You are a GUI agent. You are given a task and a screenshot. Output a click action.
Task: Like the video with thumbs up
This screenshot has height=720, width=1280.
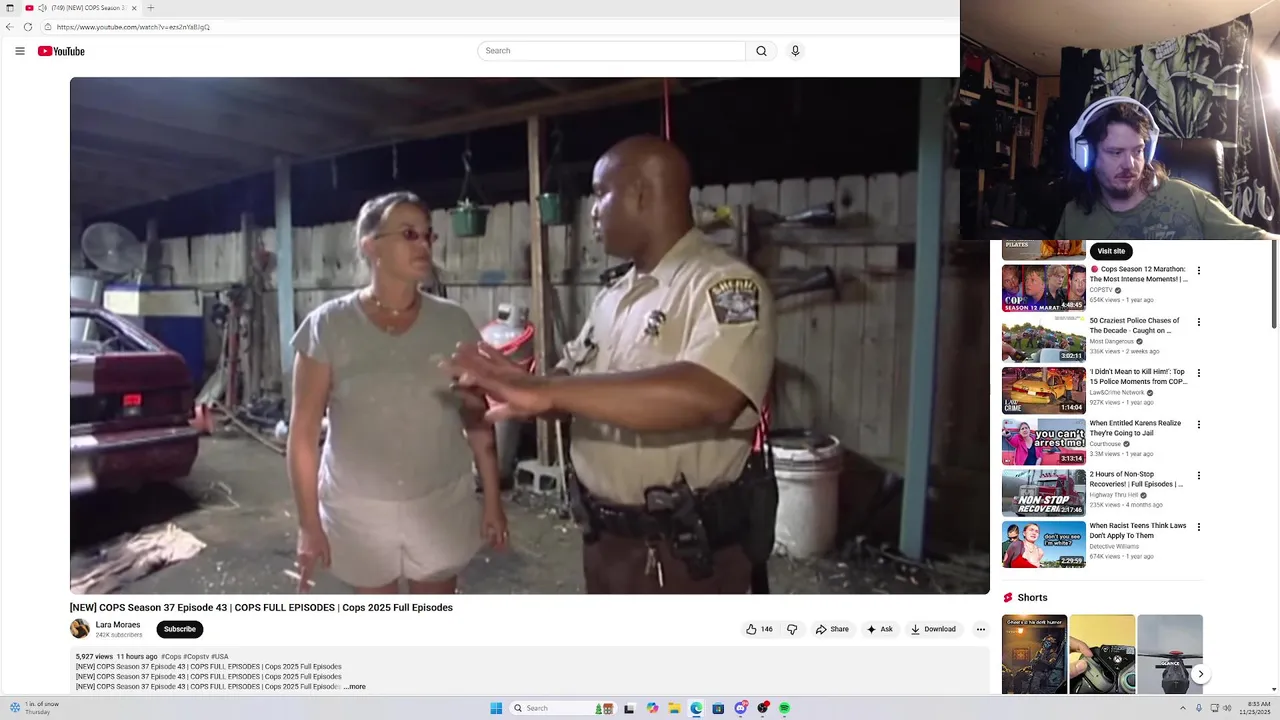click(759, 629)
